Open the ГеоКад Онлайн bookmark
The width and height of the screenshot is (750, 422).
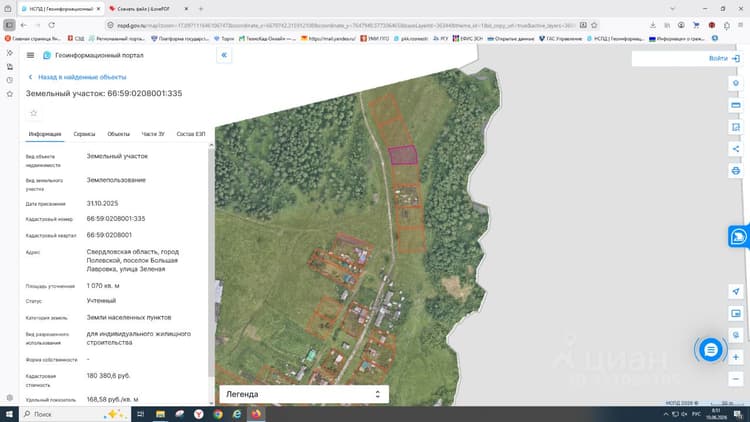click(267, 38)
